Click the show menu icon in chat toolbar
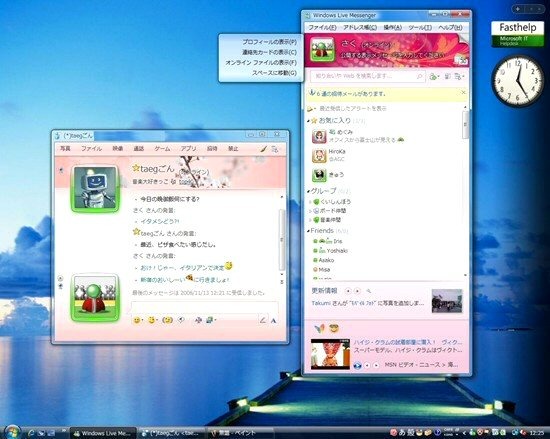 click(275, 149)
